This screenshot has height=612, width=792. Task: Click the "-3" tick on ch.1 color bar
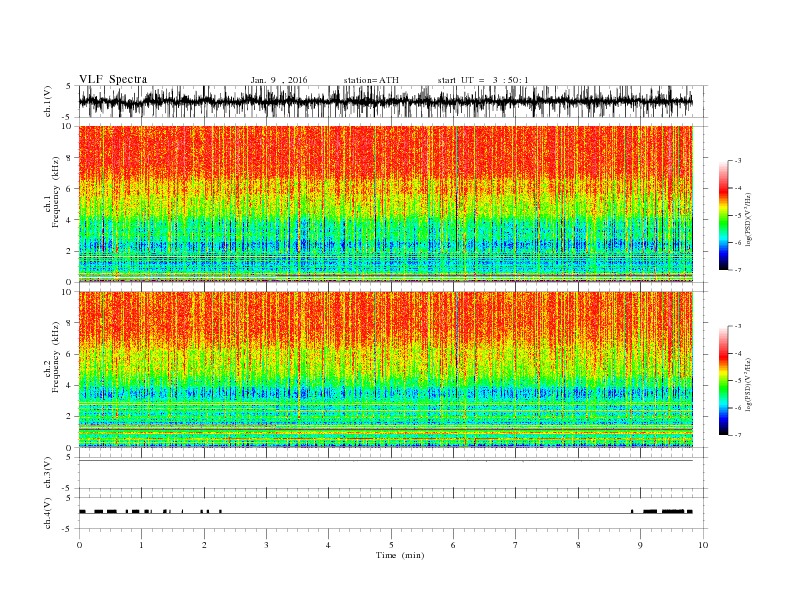click(738, 161)
